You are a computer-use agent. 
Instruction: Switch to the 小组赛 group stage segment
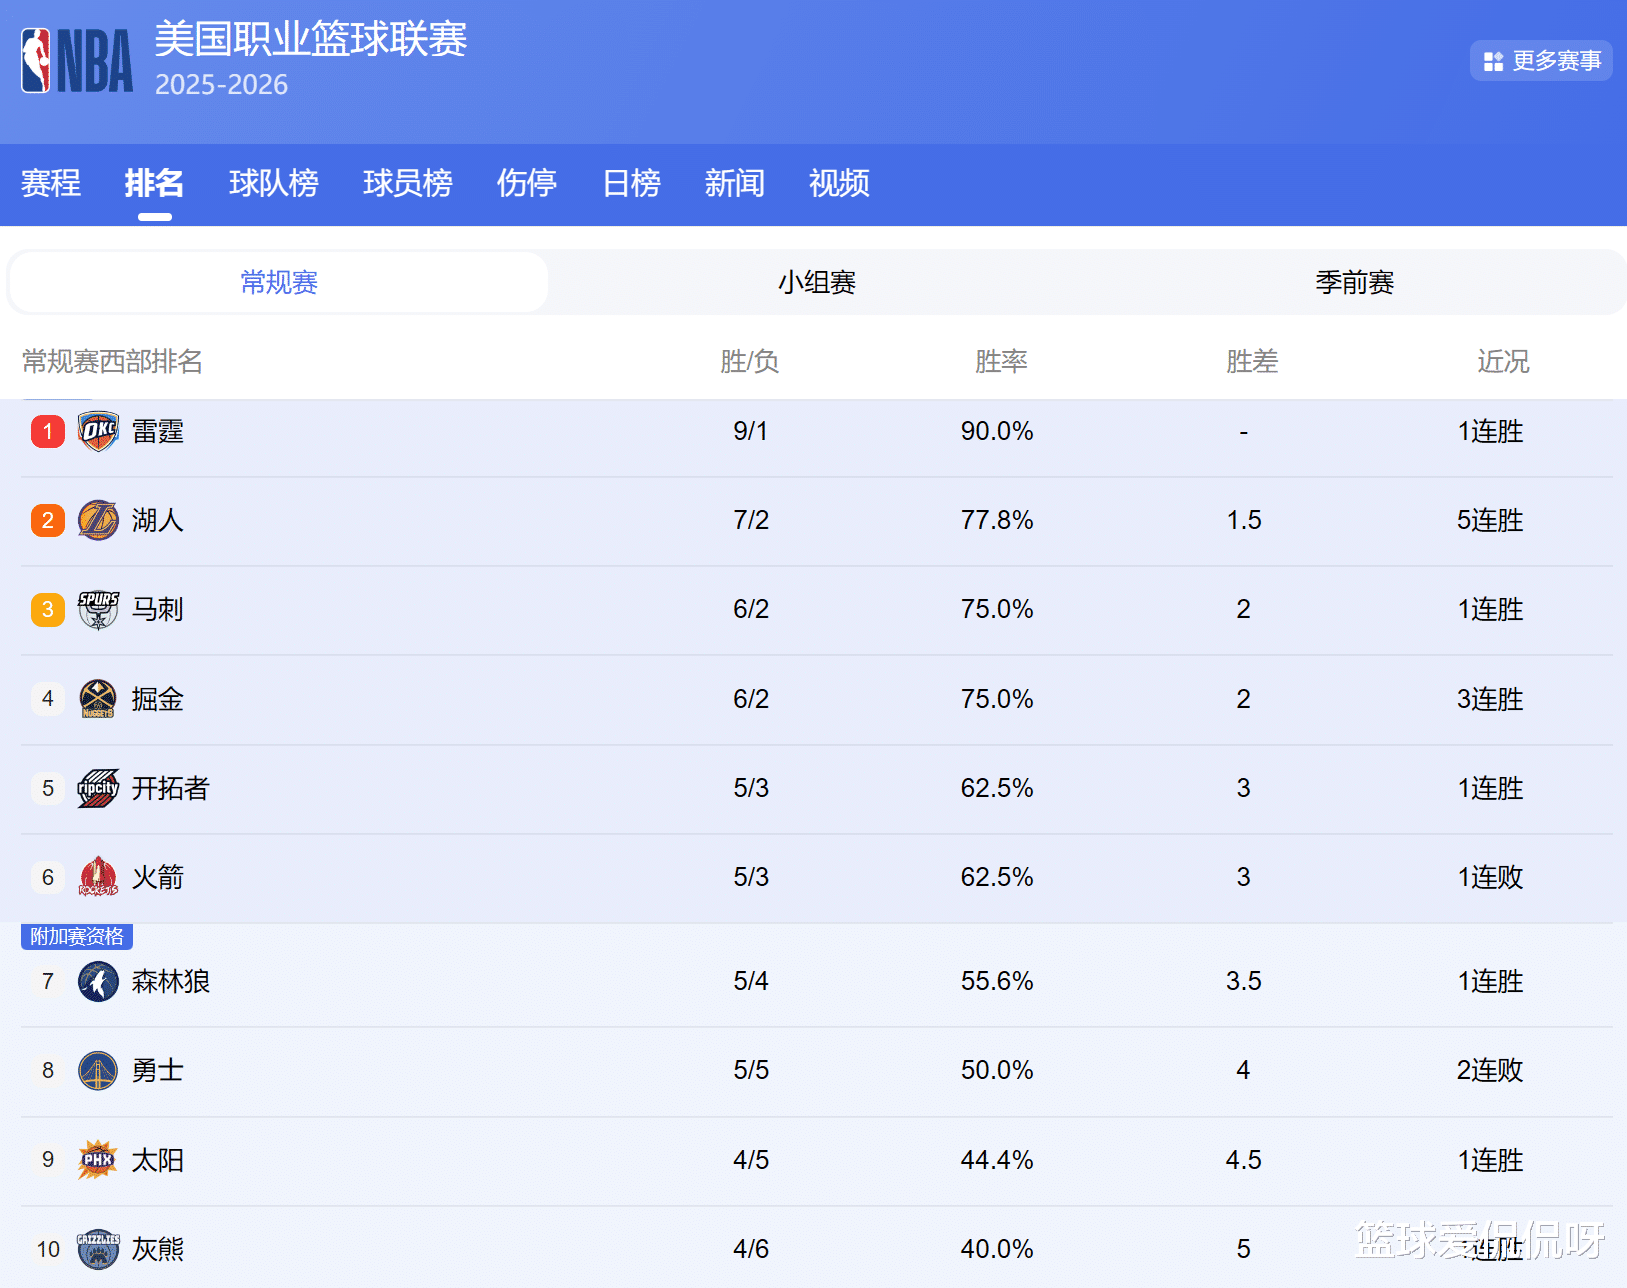click(x=817, y=282)
